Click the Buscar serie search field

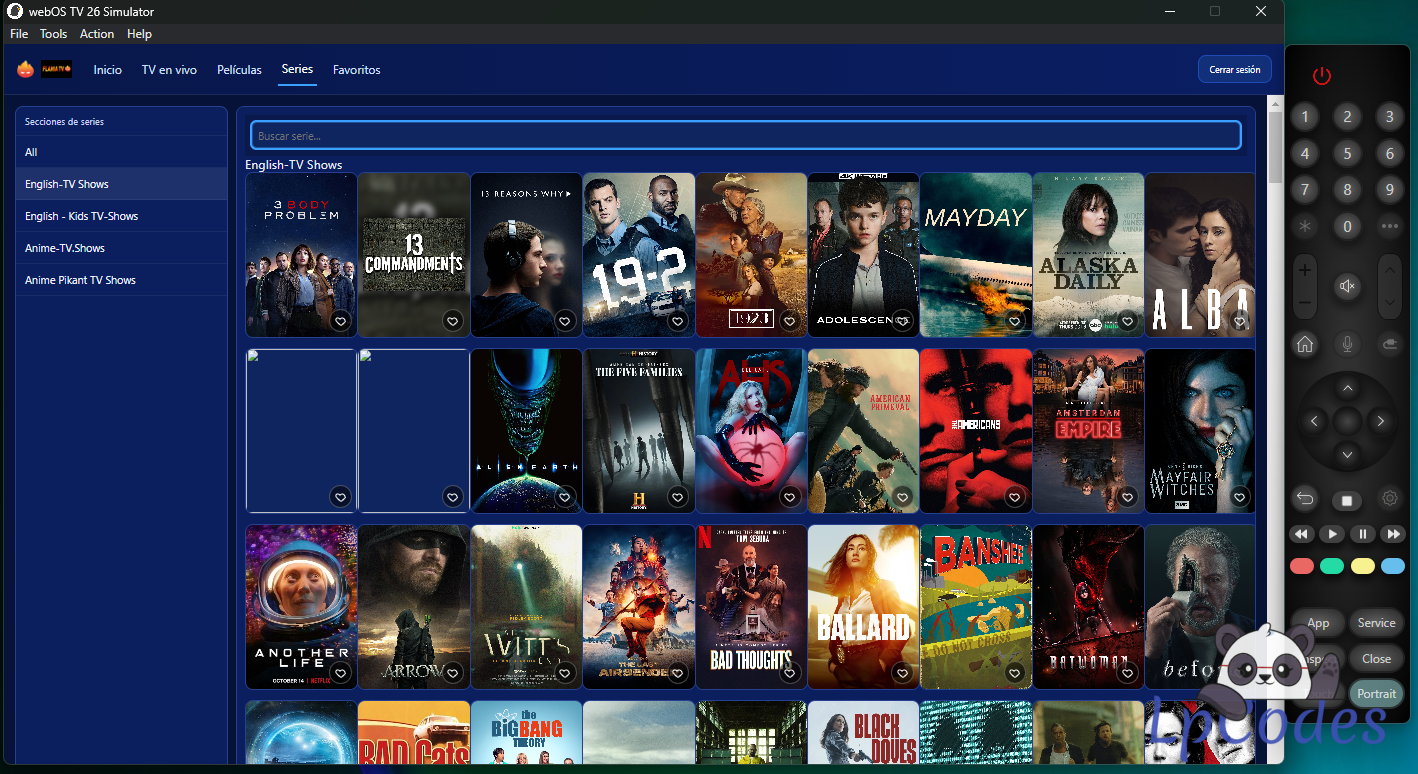(x=745, y=135)
